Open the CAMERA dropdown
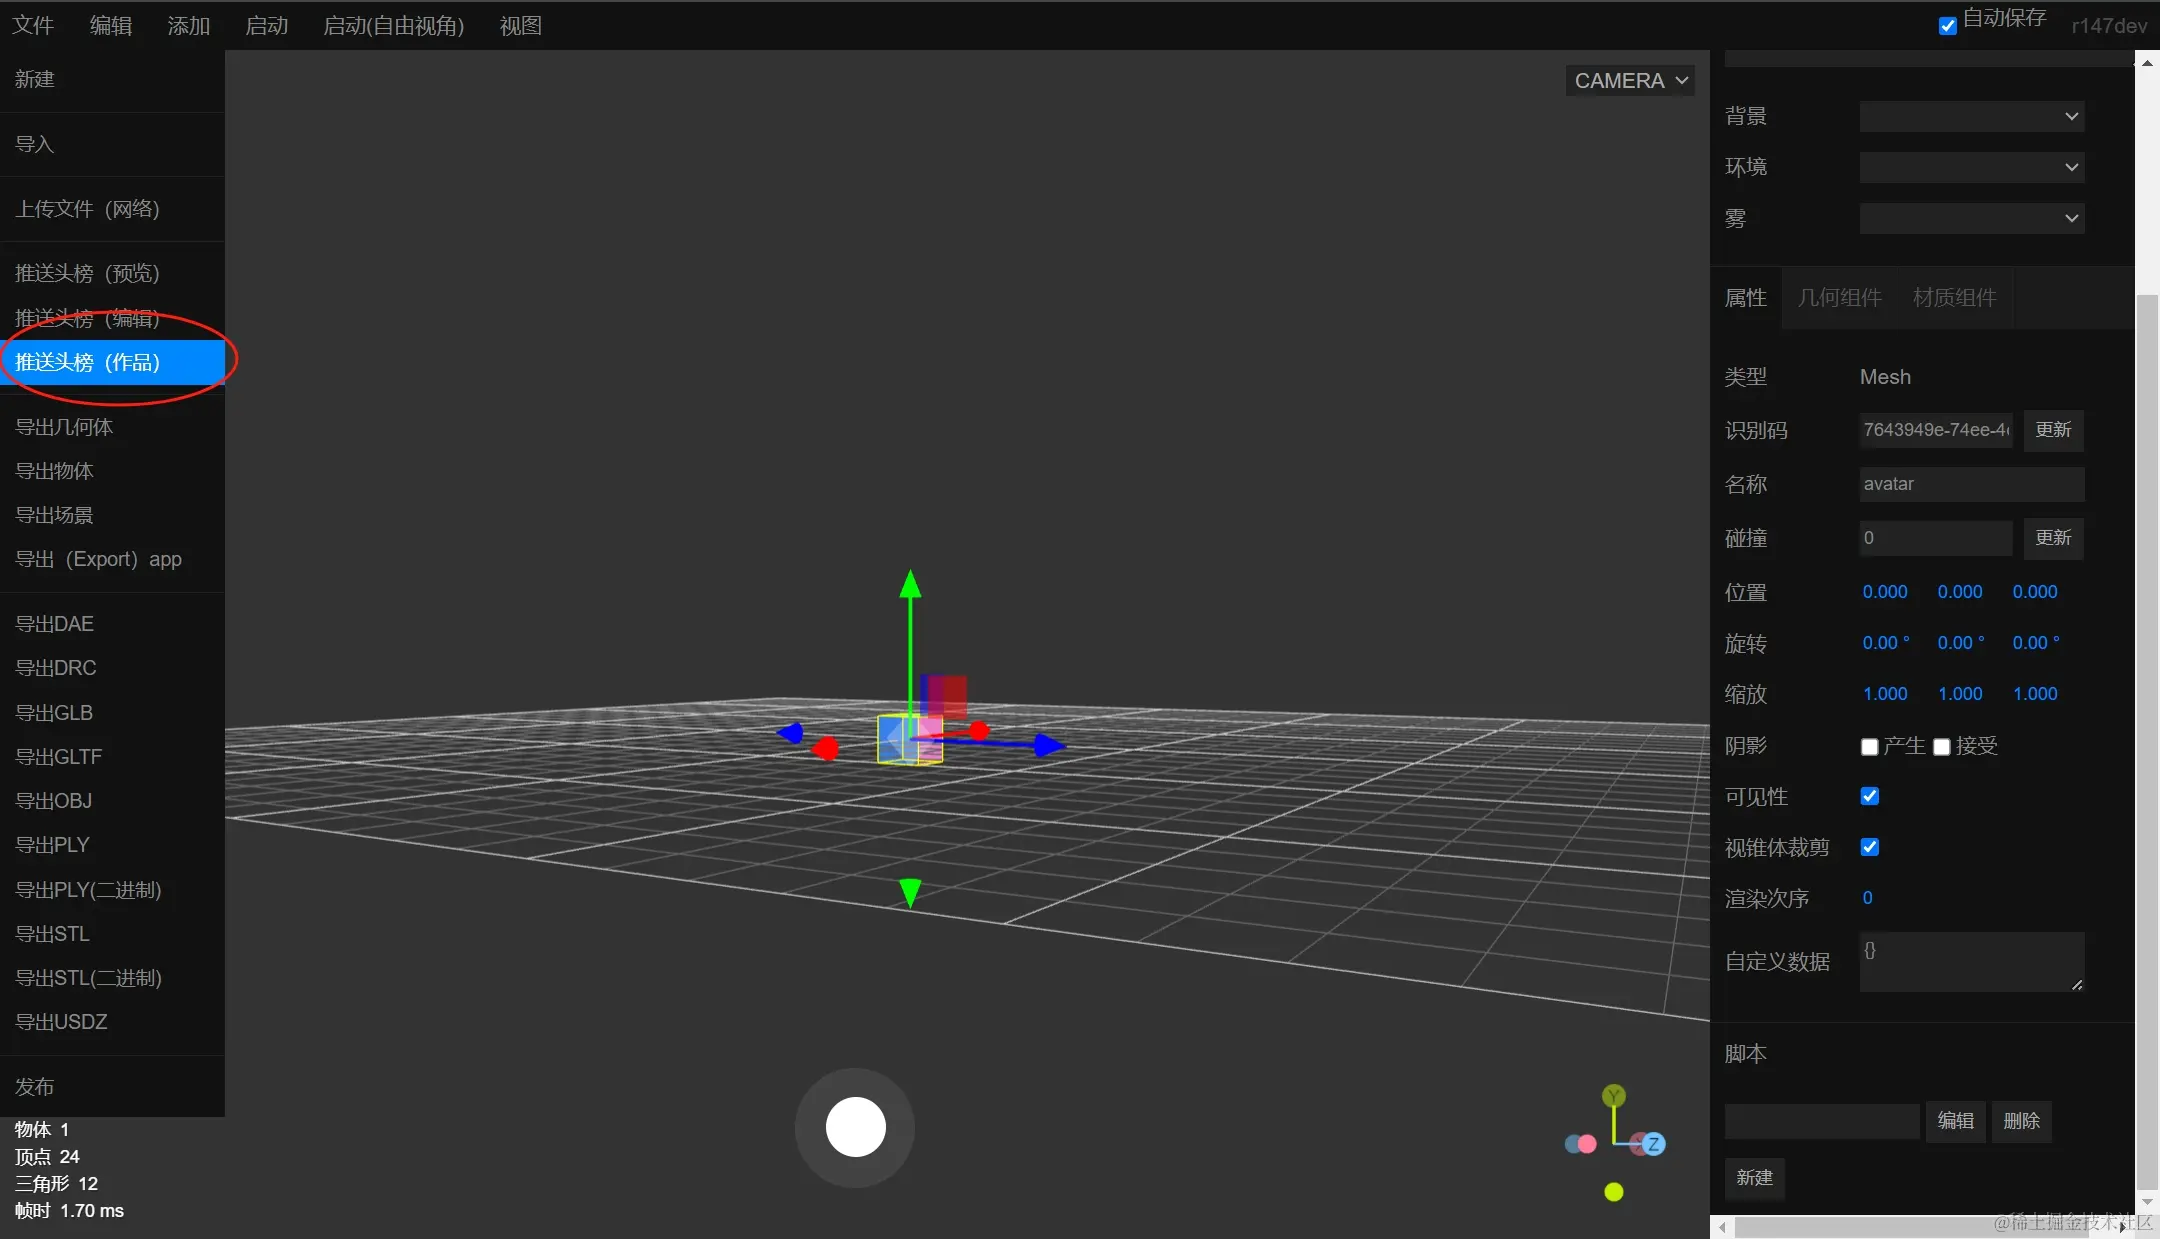The image size is (2160, 1239). (1630, 81)
